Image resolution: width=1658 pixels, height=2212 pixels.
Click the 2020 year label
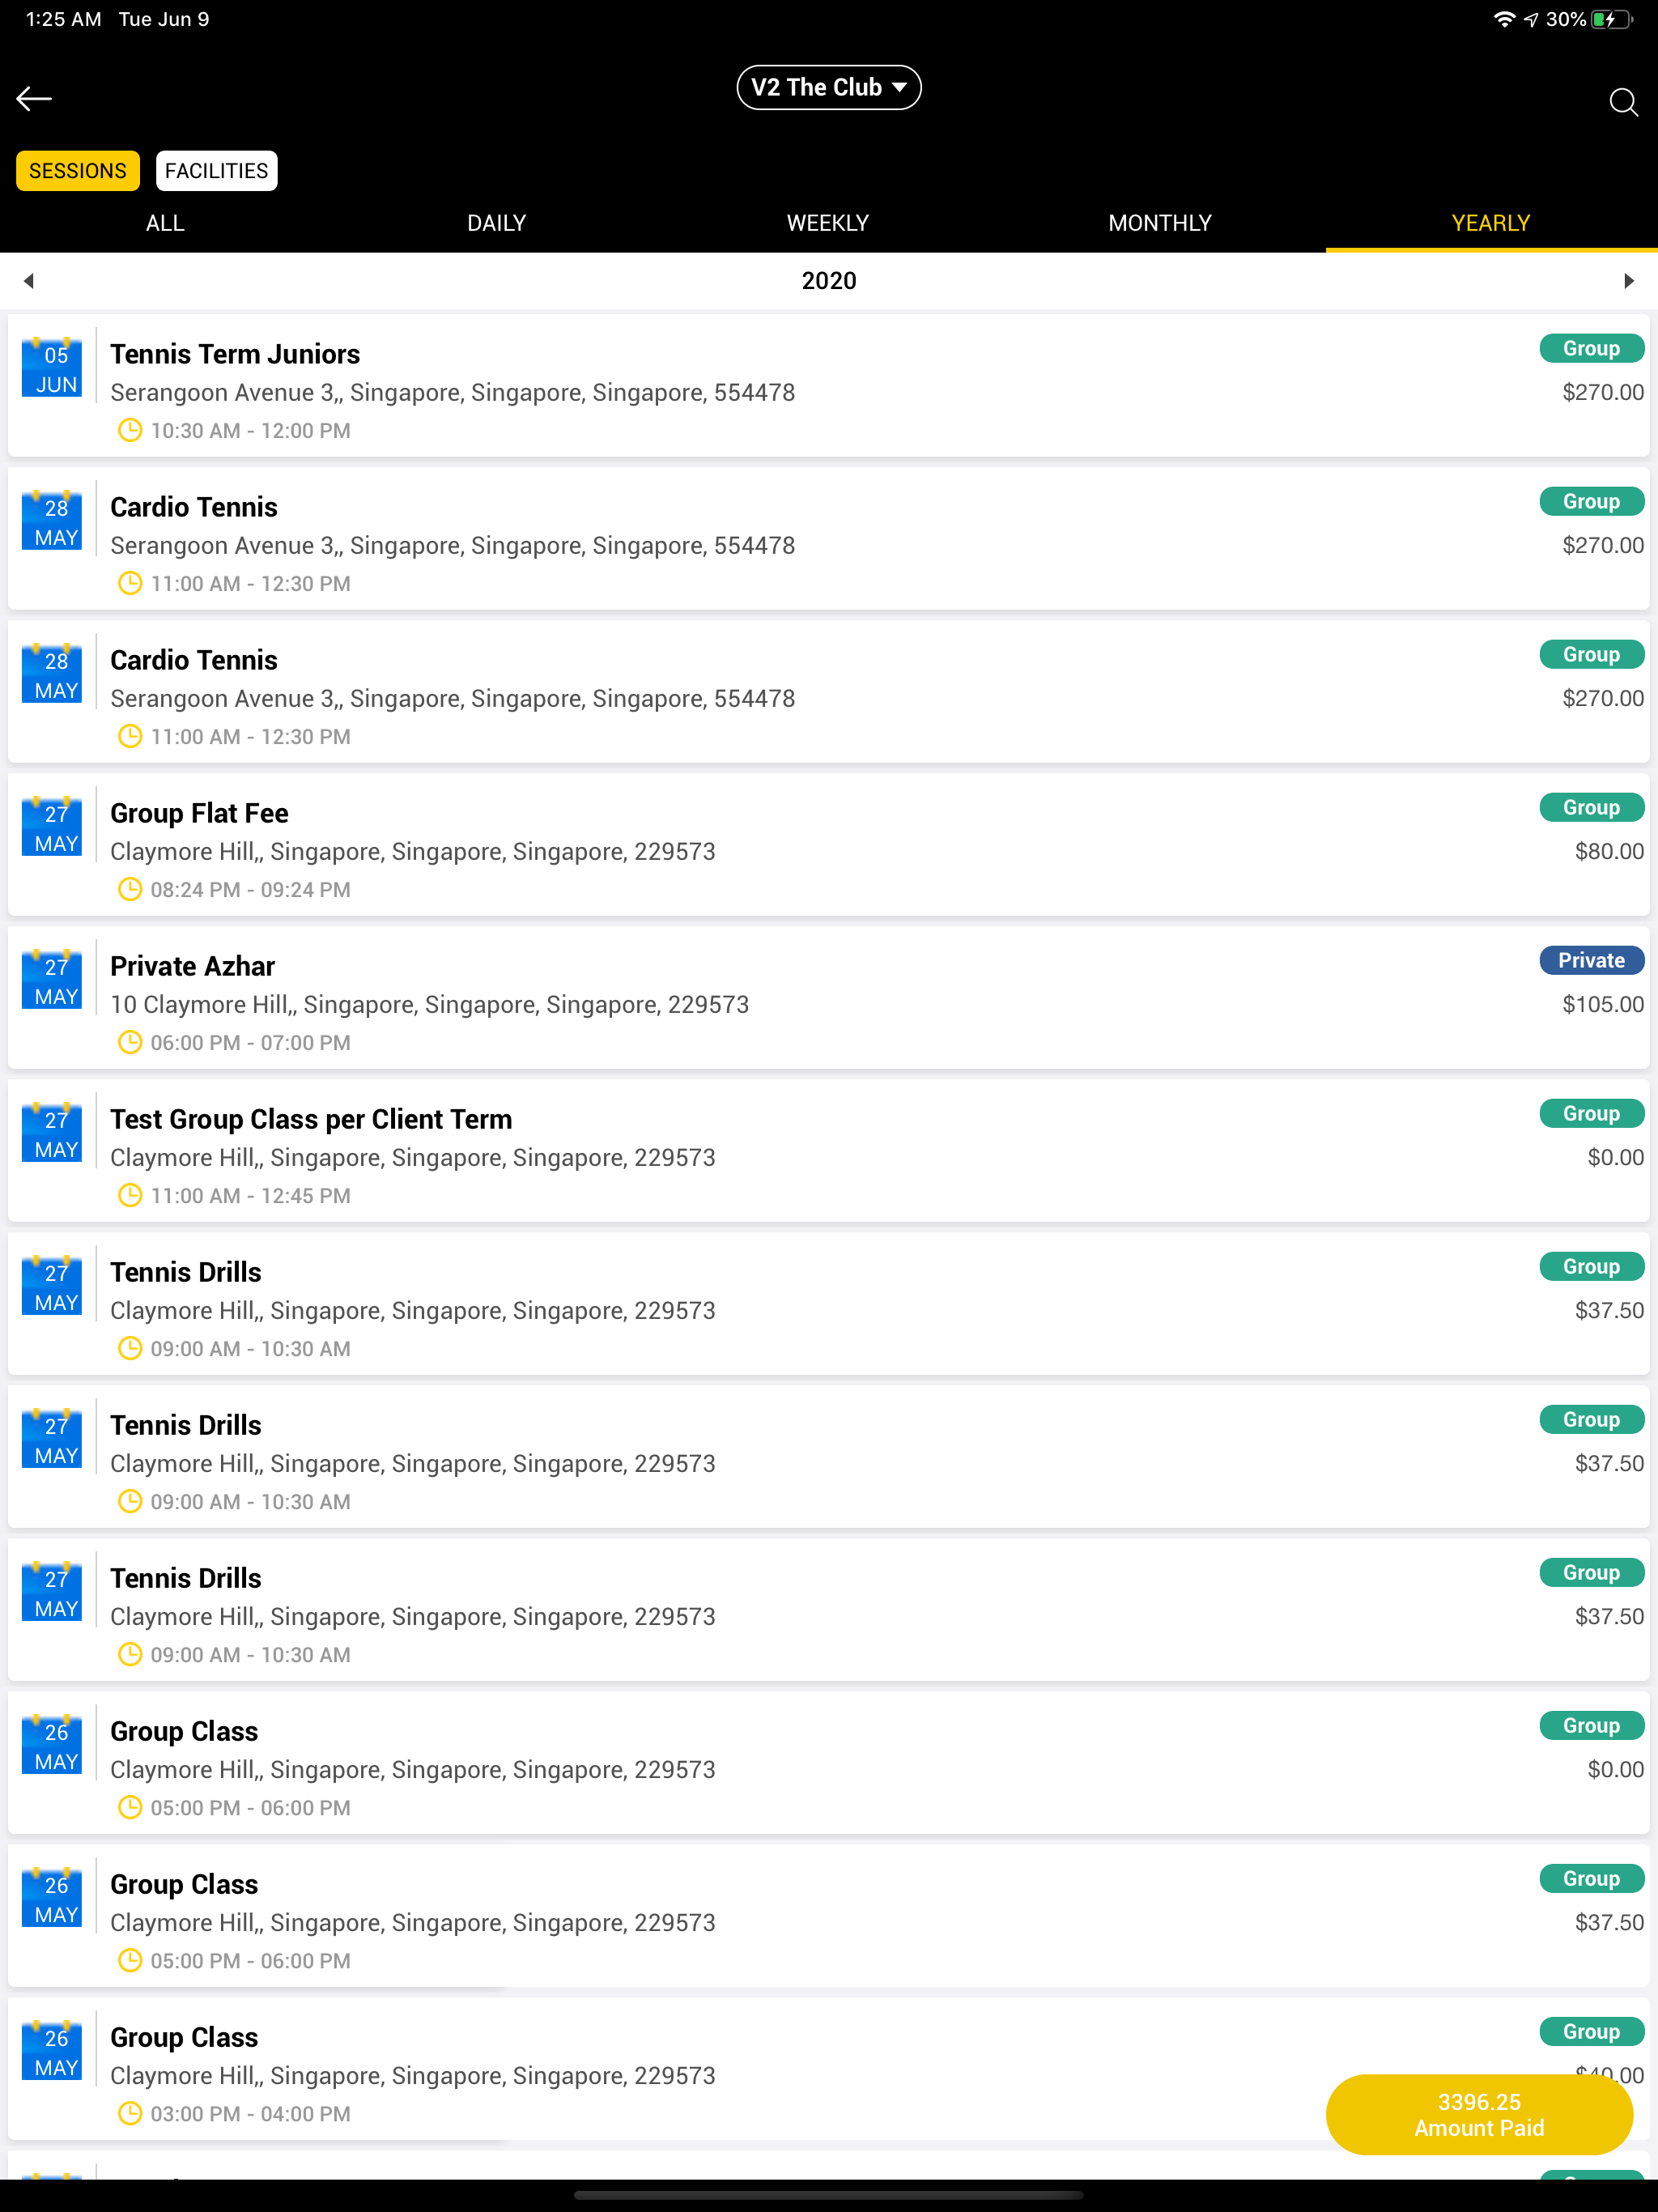pos(829,281)
